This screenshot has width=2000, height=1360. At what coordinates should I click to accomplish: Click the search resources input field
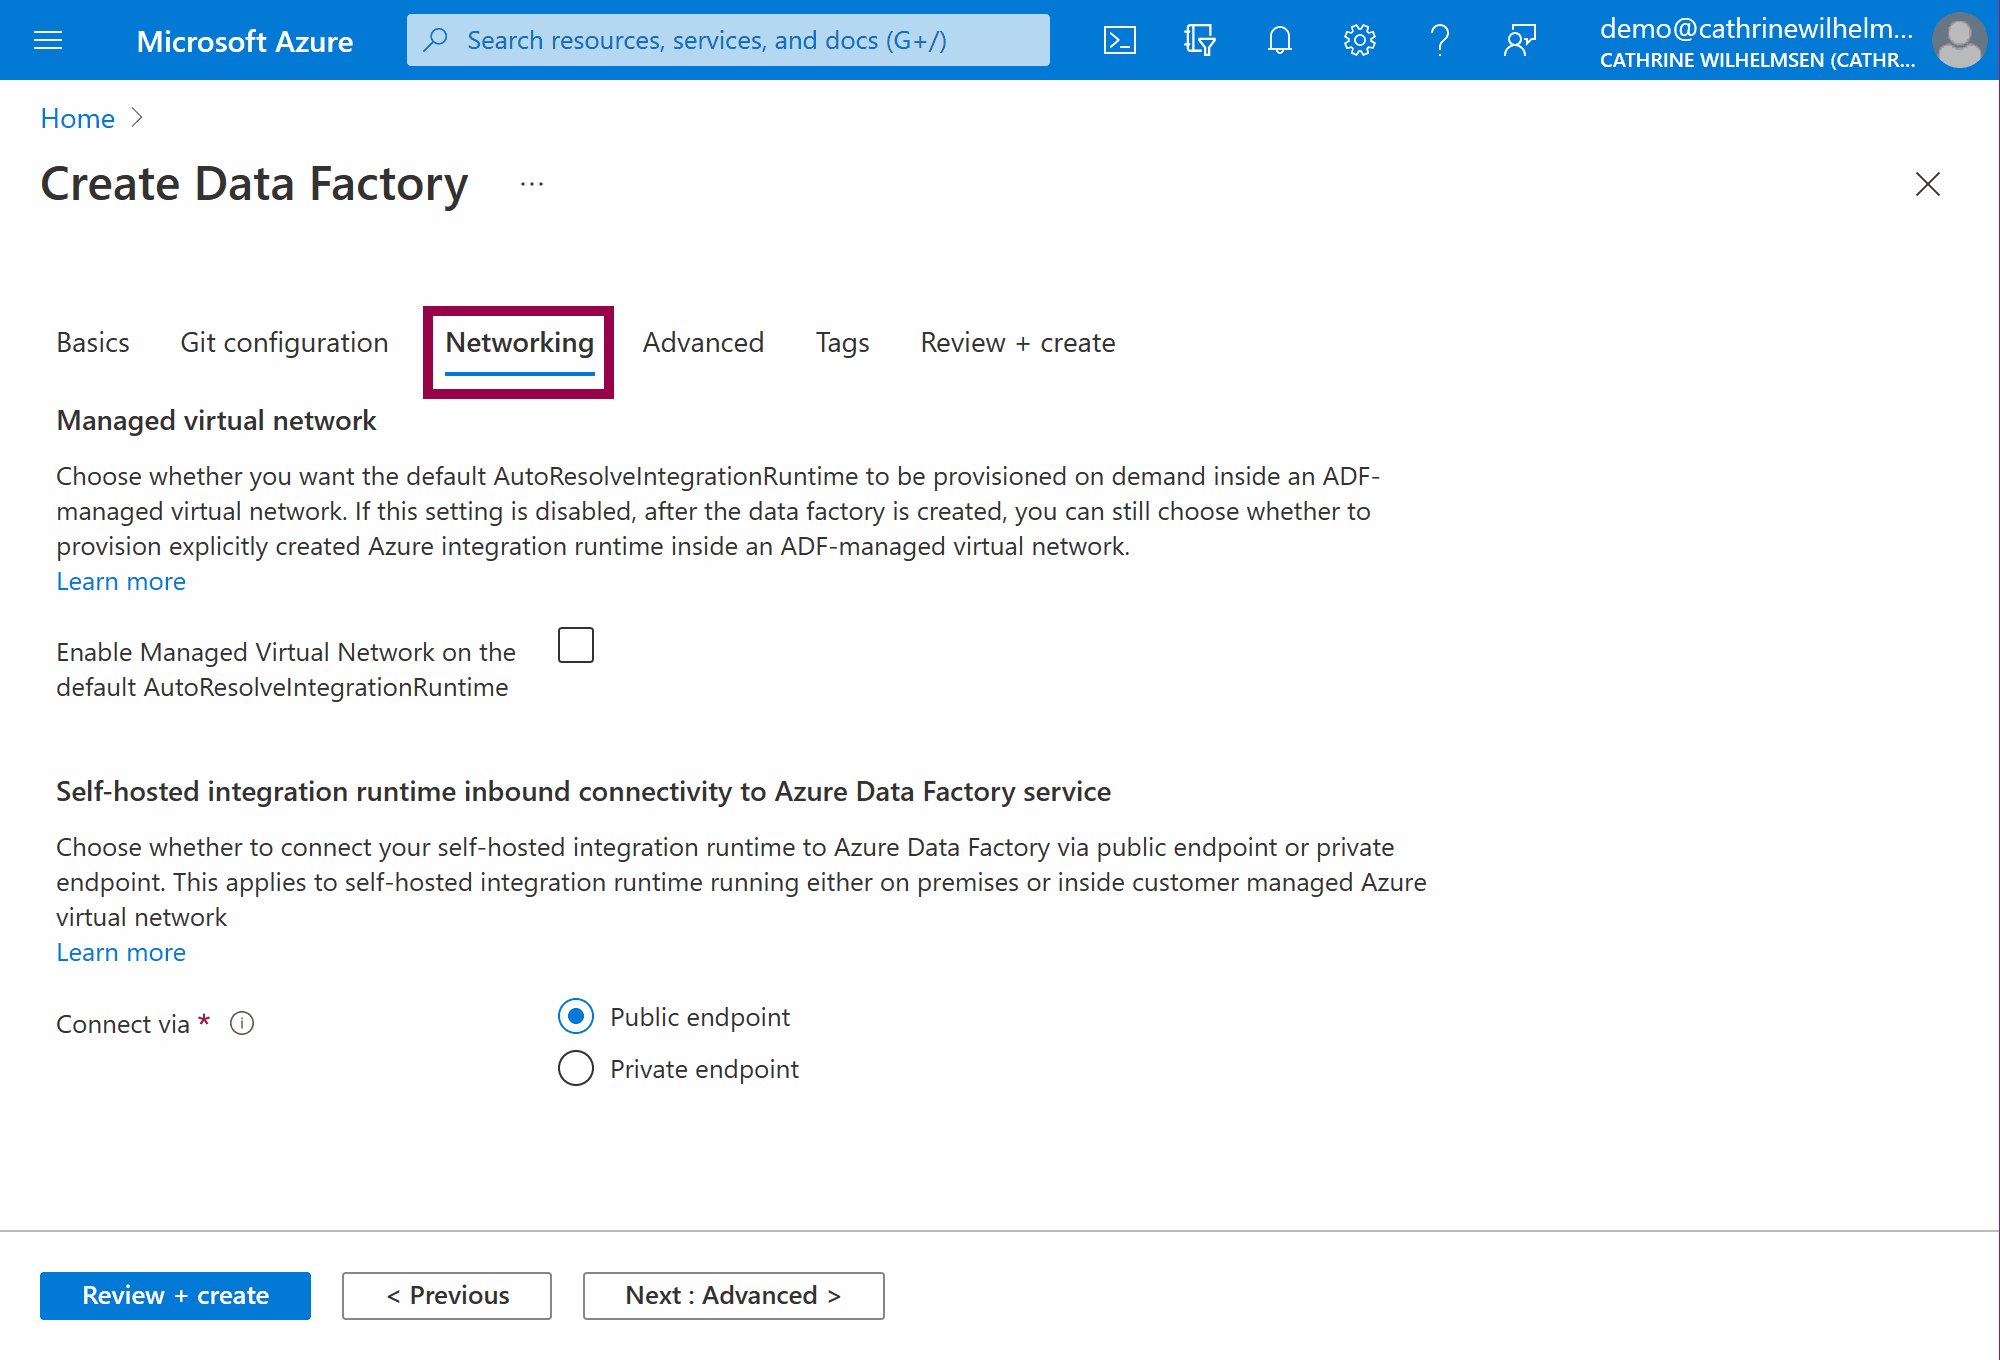pos(728,40)
